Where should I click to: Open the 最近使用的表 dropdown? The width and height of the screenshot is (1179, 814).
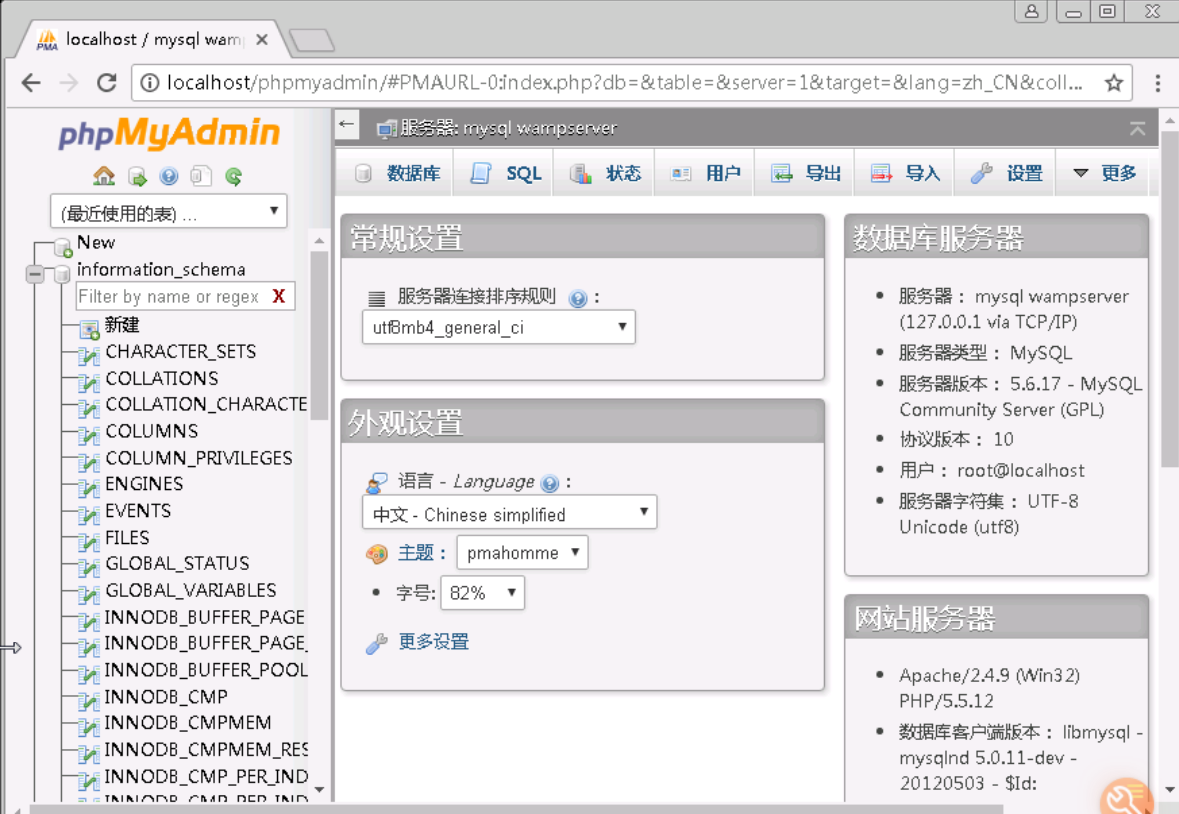point(169,211)
